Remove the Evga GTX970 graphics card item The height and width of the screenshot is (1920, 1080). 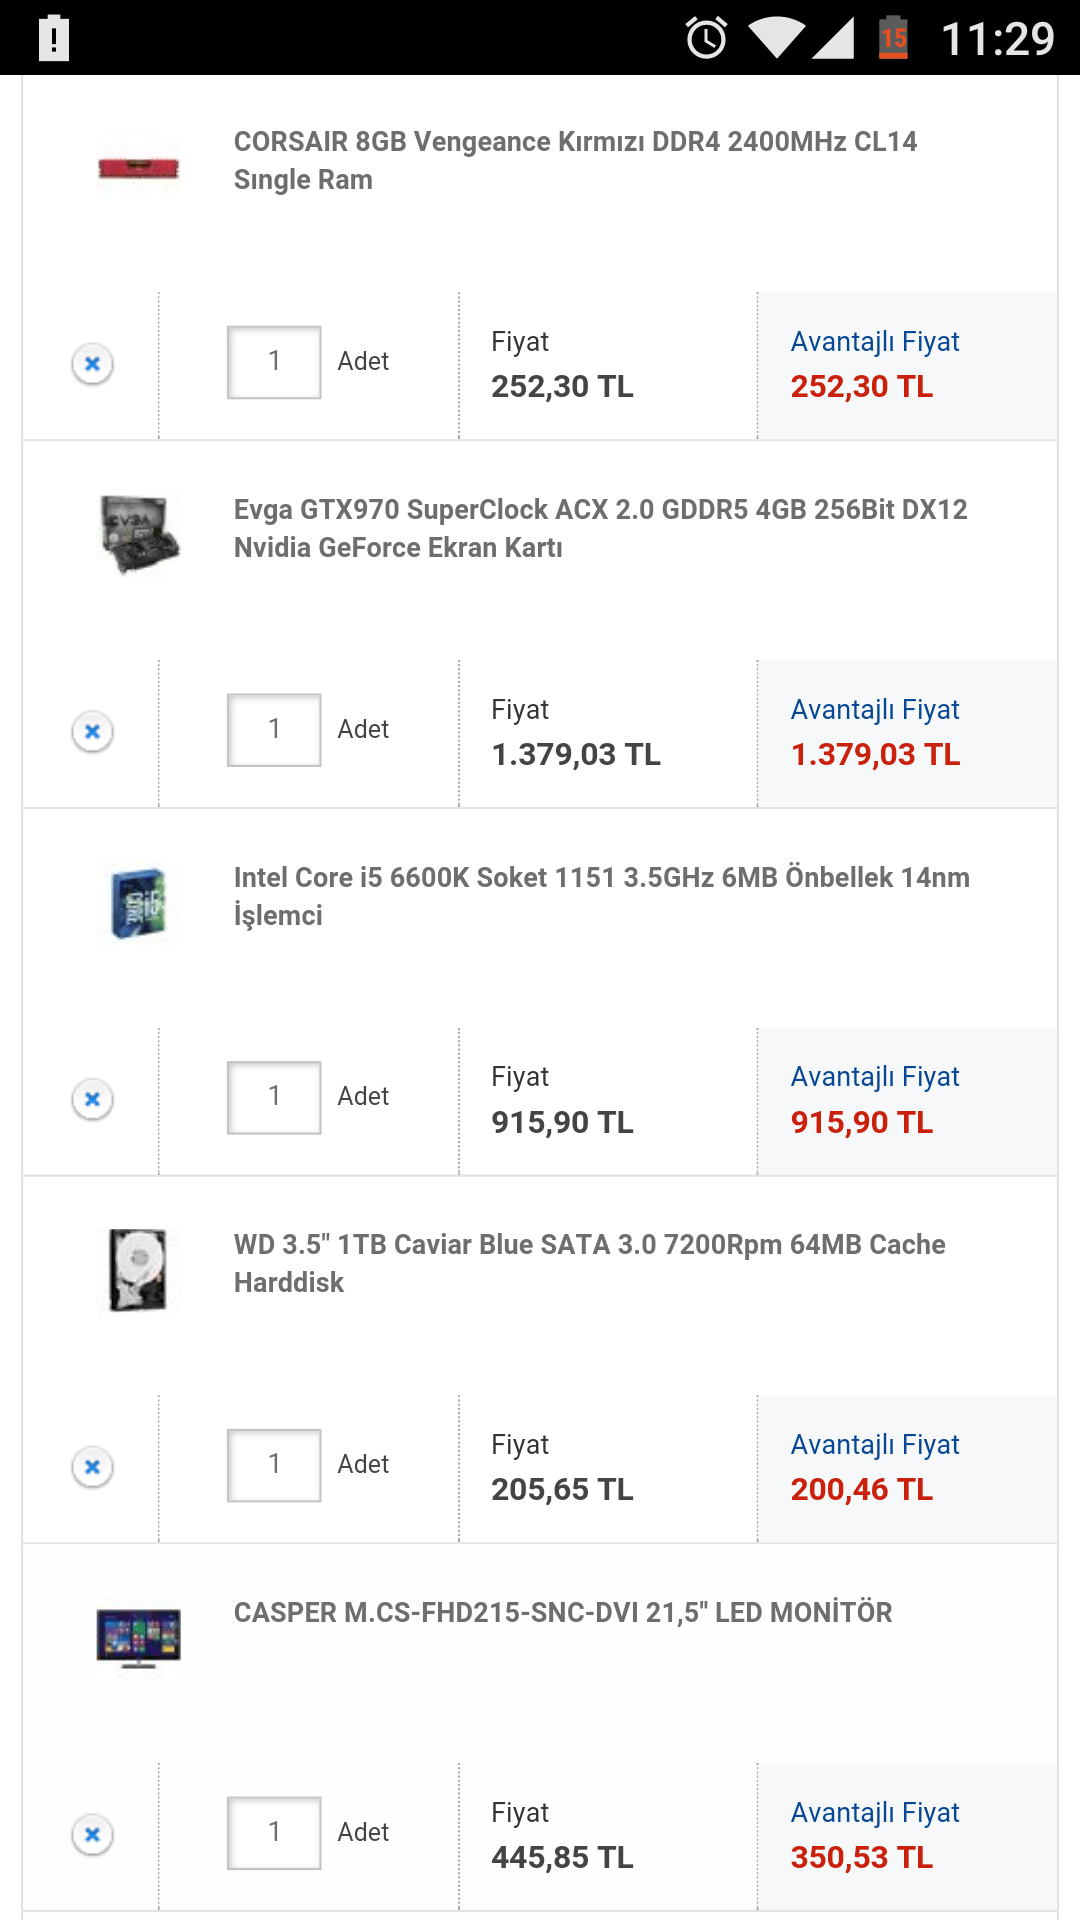[x=92, y=732]
